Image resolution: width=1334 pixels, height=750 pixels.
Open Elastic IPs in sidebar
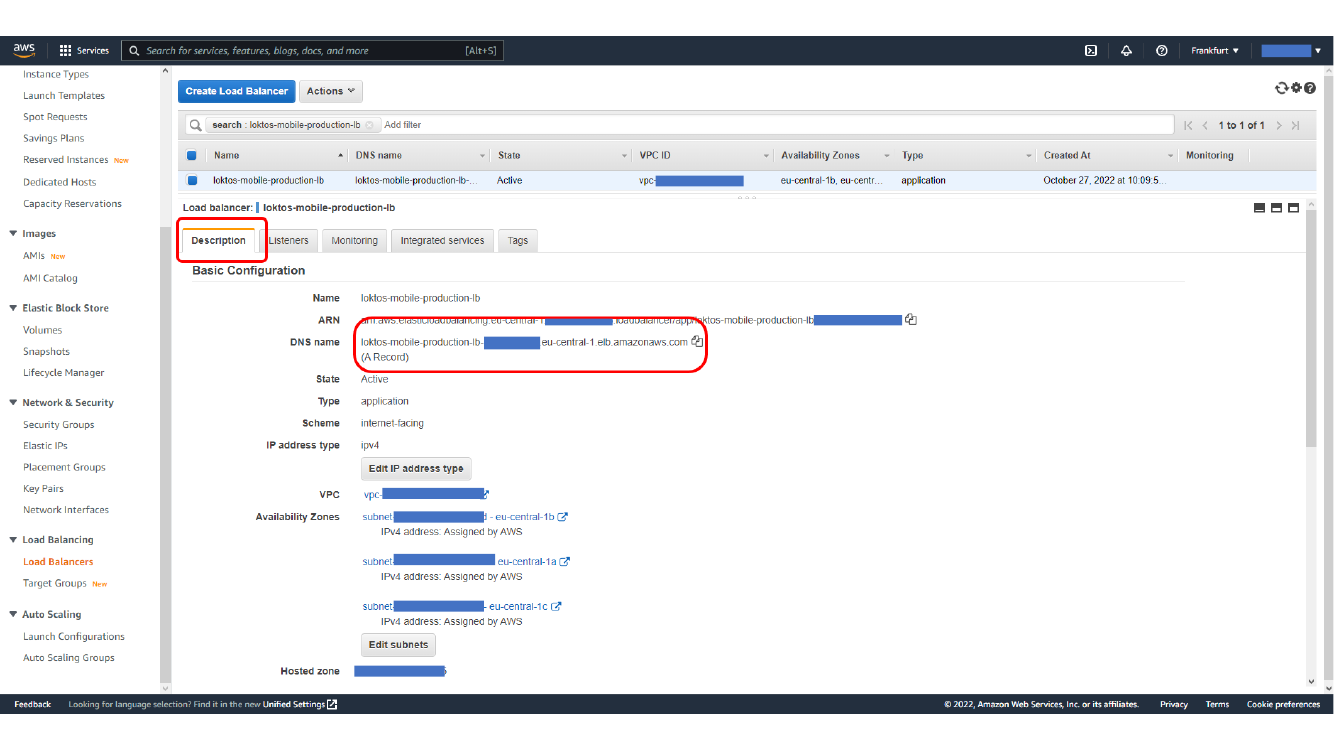45,446
